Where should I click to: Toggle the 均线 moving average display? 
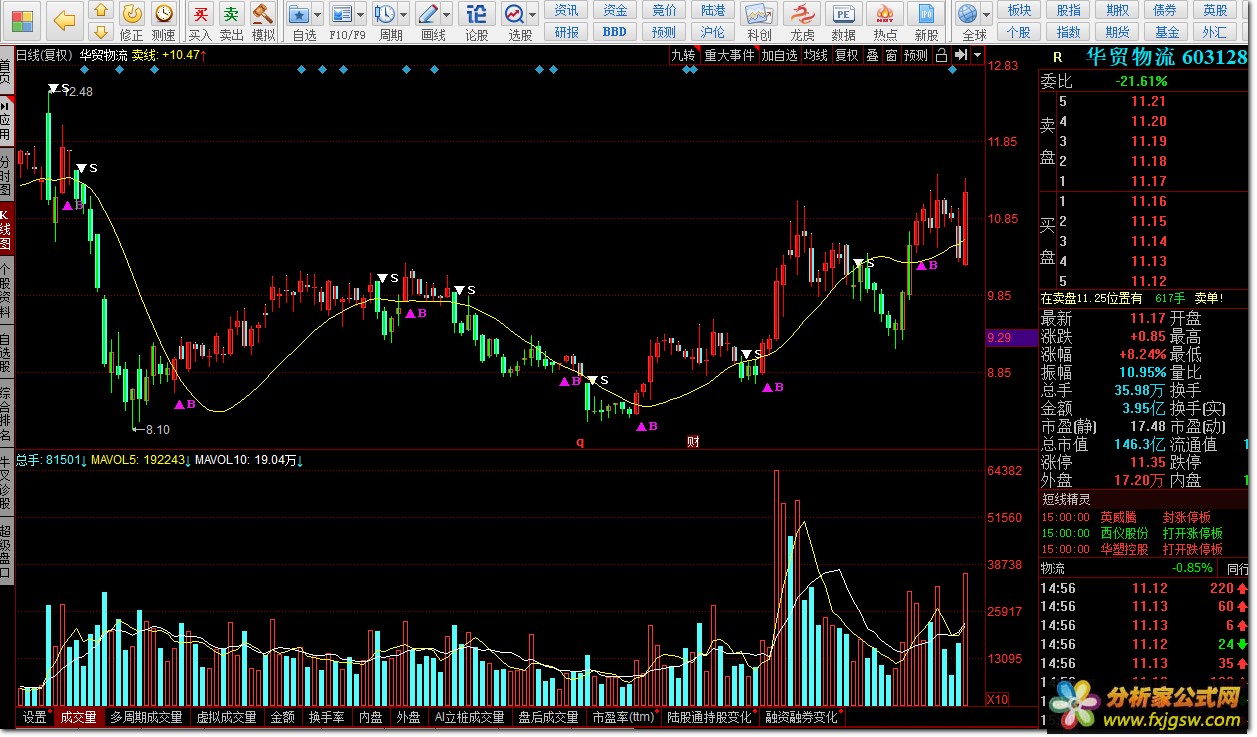(x=816, y=55)
